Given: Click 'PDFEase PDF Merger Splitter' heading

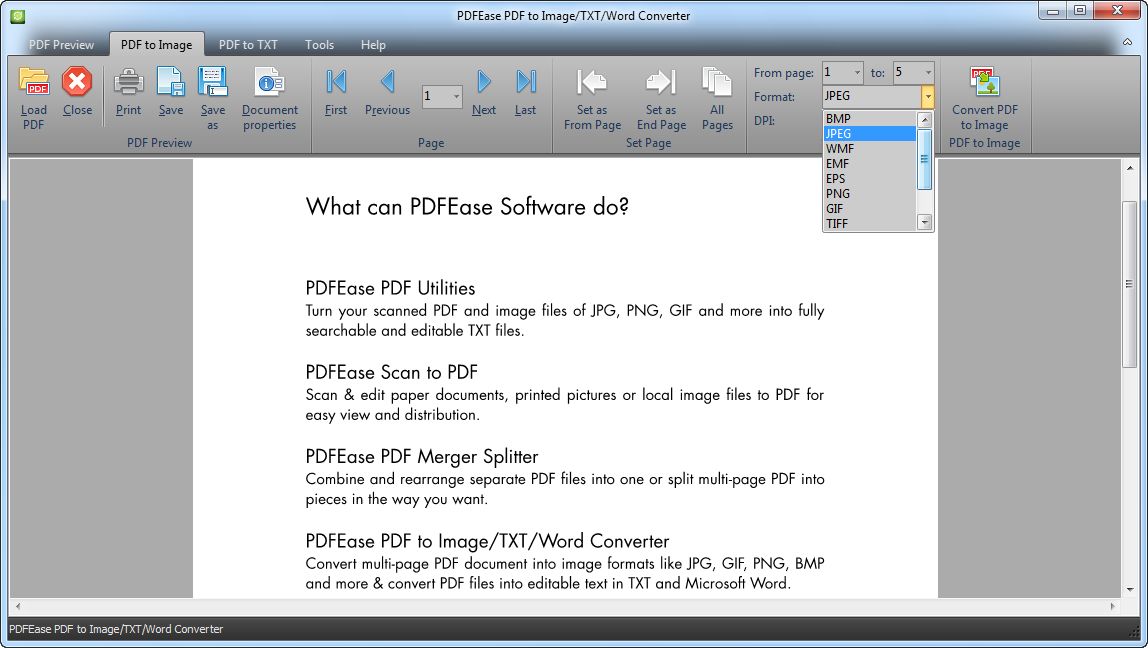Looking at the screenshot, I should point(422,457).
